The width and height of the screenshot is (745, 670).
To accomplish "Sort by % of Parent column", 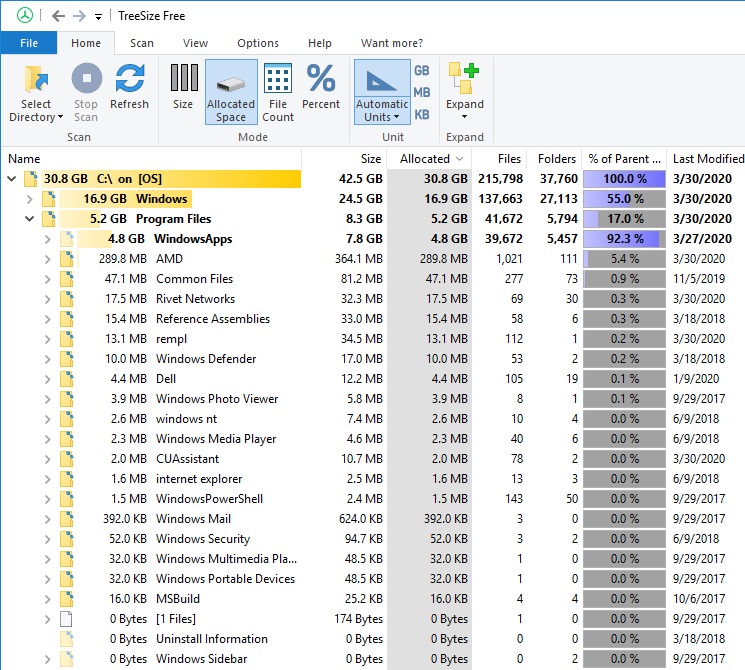I will [x=624, y=159].
